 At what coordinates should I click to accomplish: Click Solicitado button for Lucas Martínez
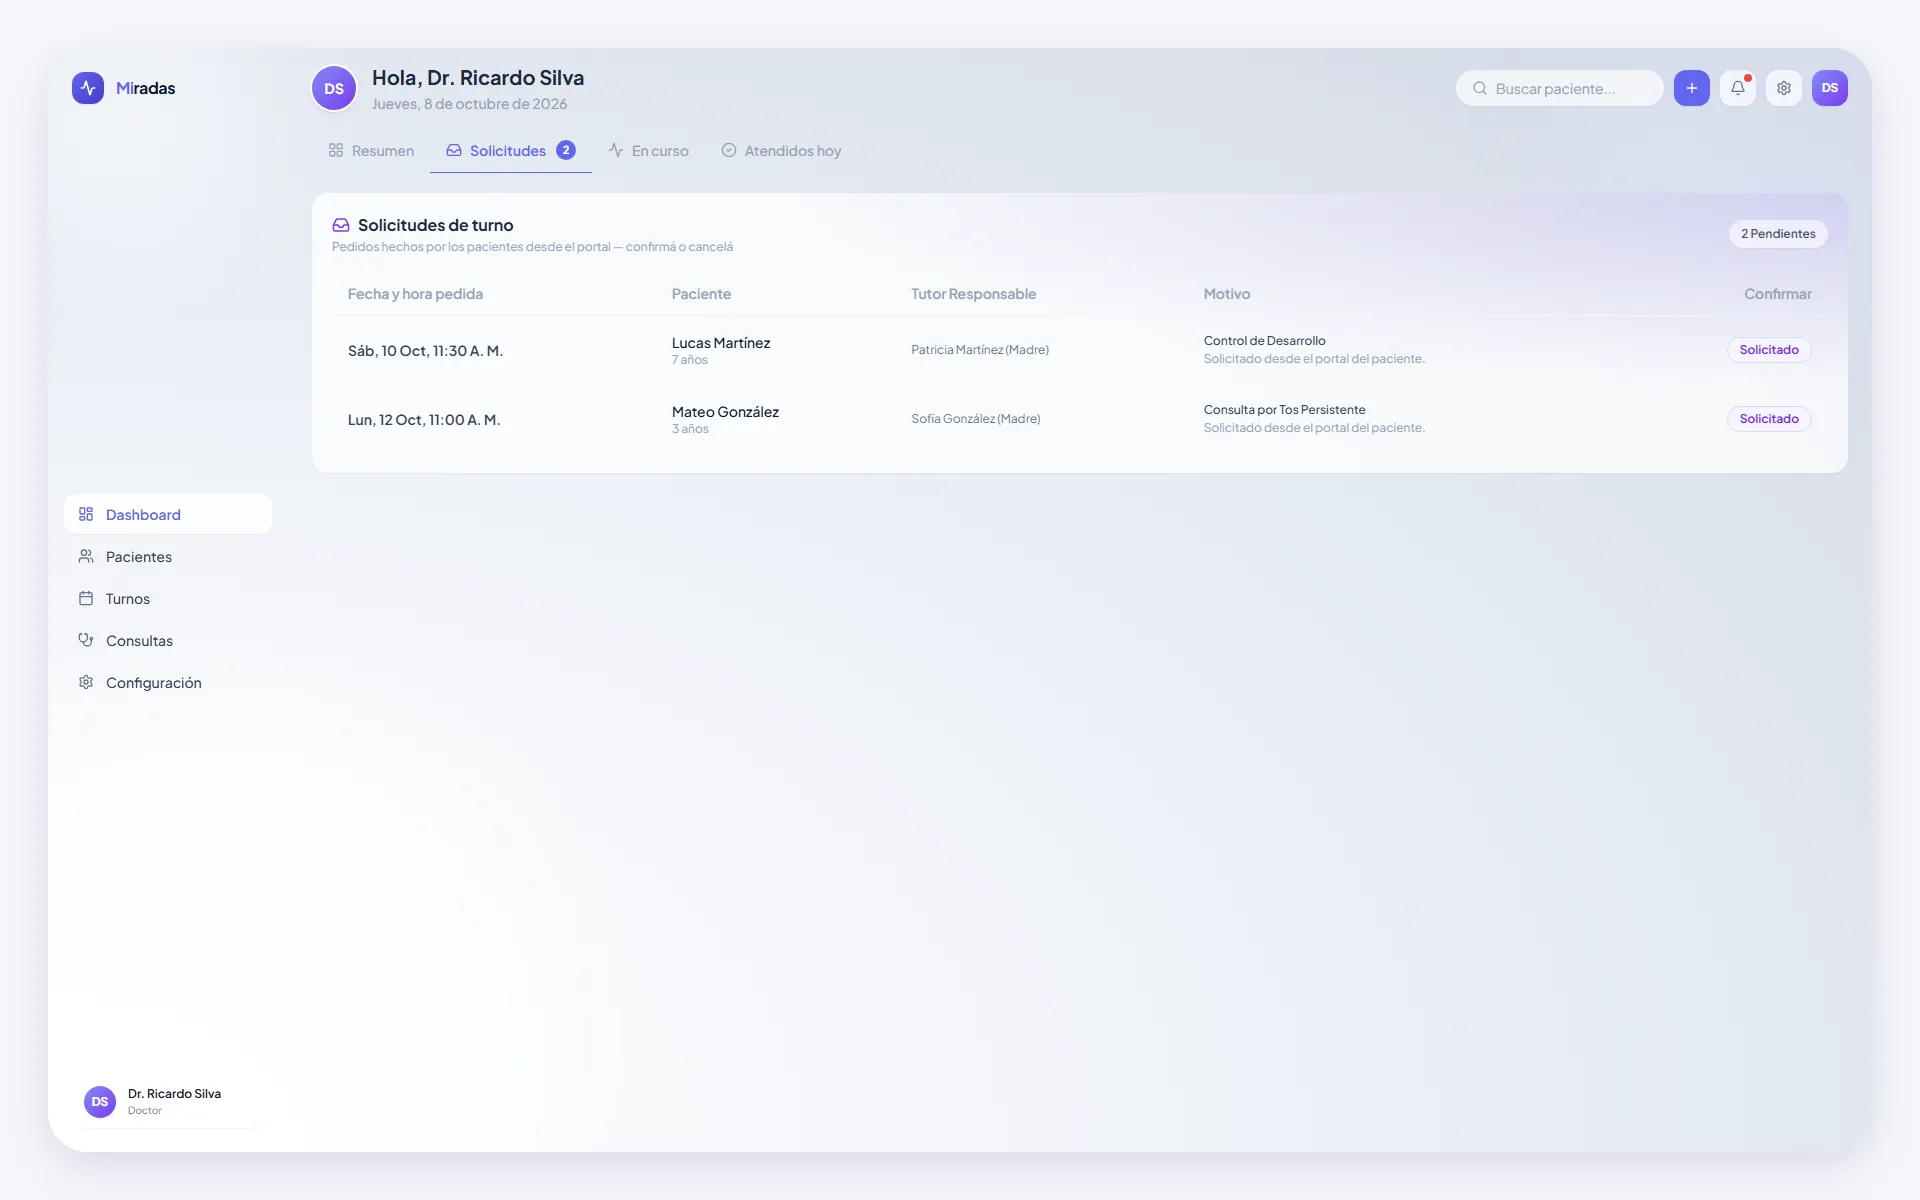[x=1769, y=350]
